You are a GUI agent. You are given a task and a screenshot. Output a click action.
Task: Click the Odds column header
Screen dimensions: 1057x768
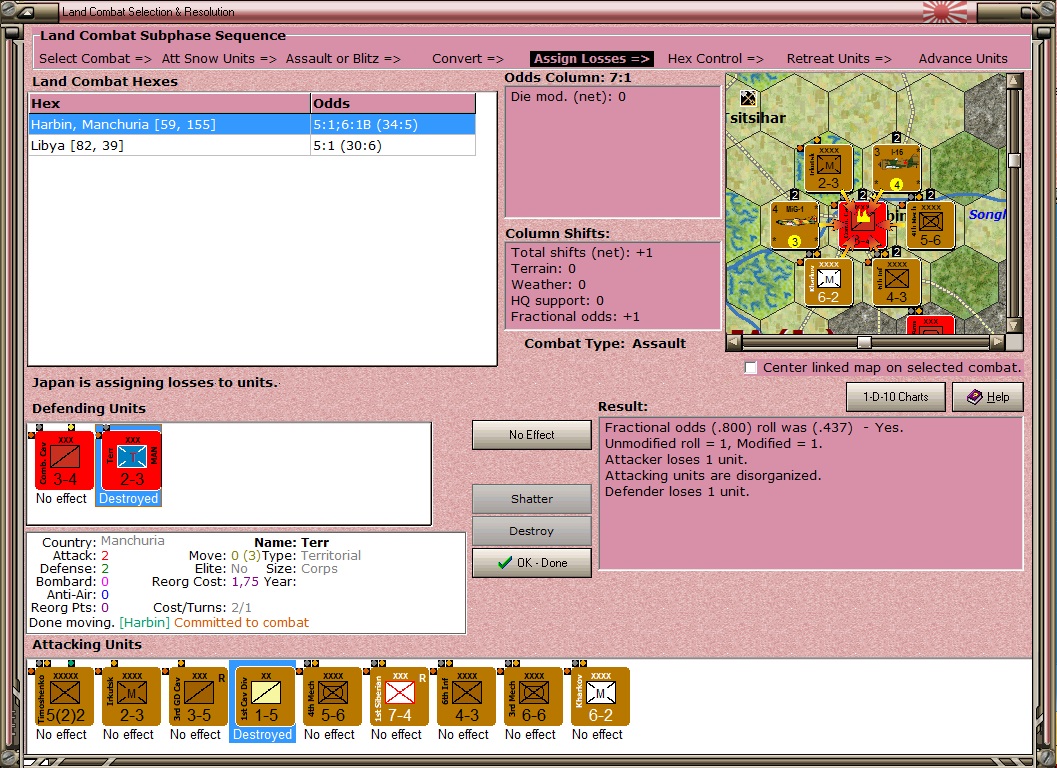tap(393, 103)
